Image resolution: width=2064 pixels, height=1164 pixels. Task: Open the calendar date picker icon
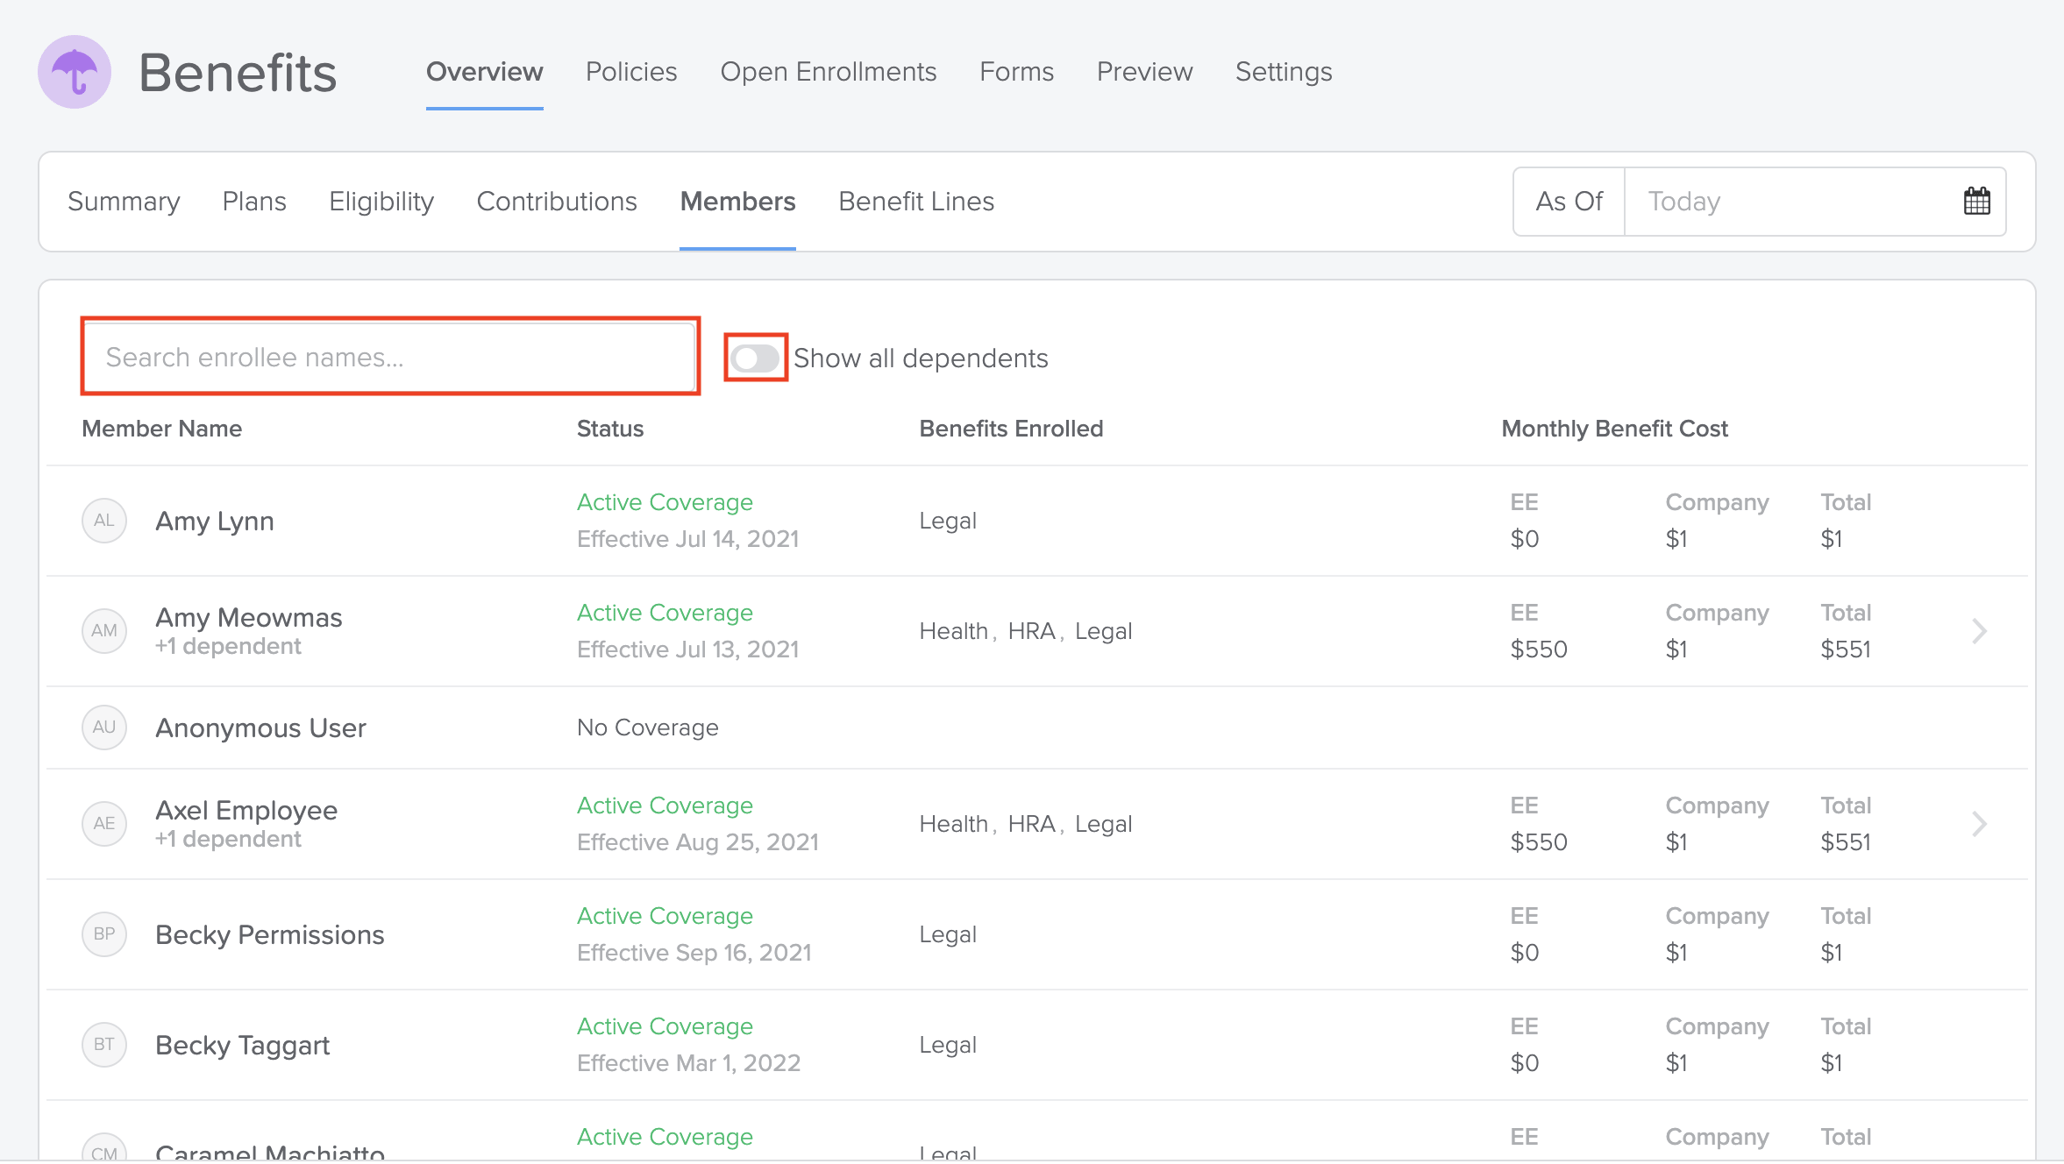[x=1976, y=201]
